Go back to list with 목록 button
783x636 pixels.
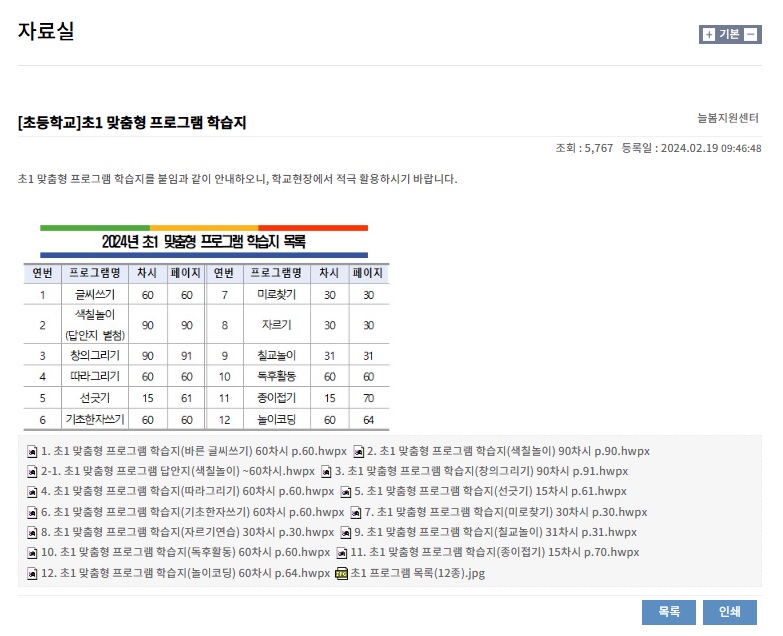(x=669, y=612)
